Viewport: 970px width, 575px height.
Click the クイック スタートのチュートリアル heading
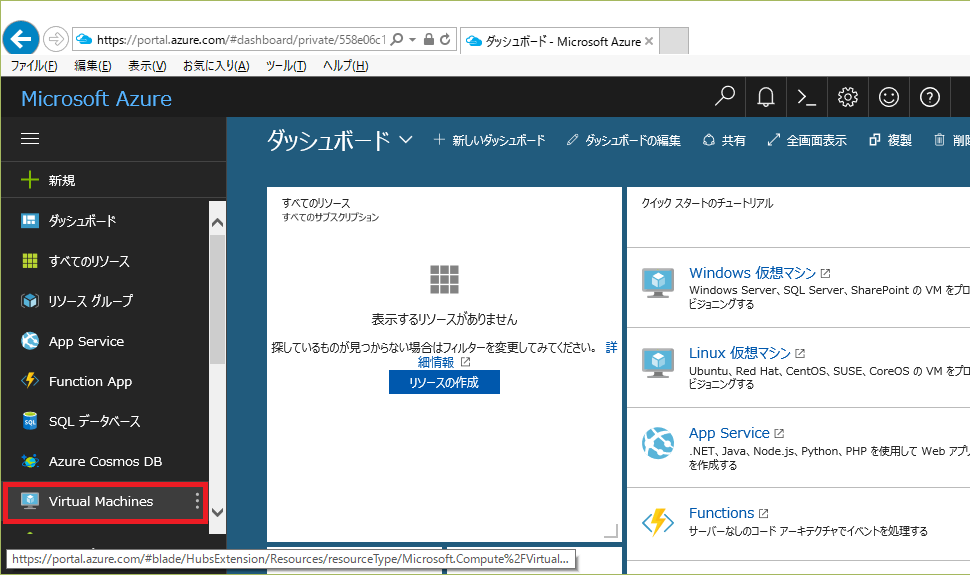tap(707, 203)
